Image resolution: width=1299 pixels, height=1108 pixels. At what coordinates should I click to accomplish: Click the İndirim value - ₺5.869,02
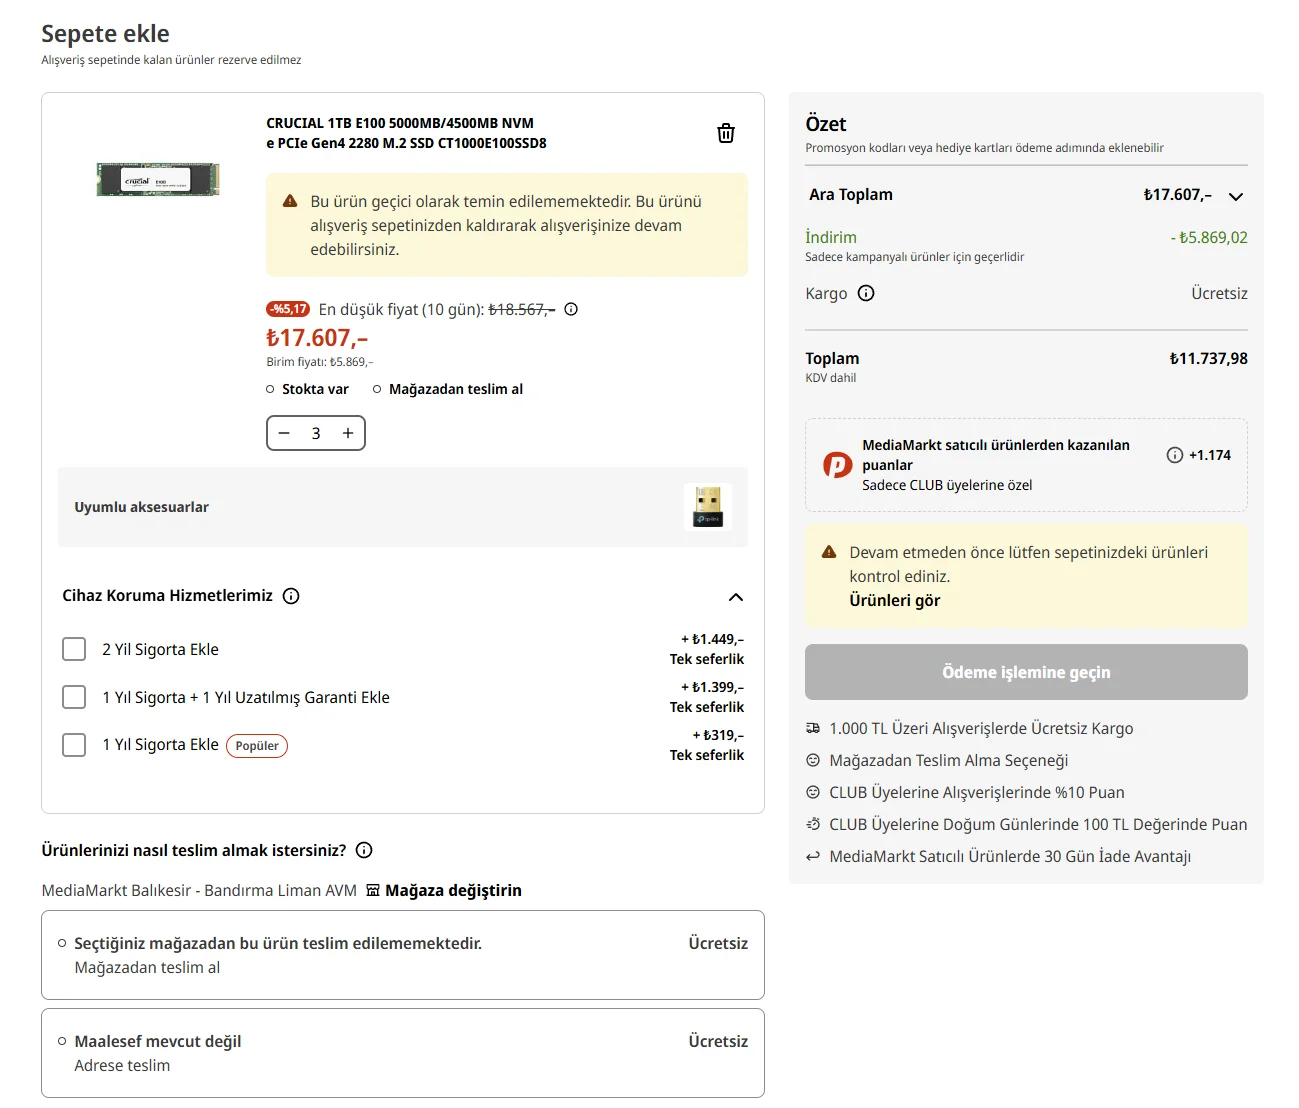coord(1209,237)
